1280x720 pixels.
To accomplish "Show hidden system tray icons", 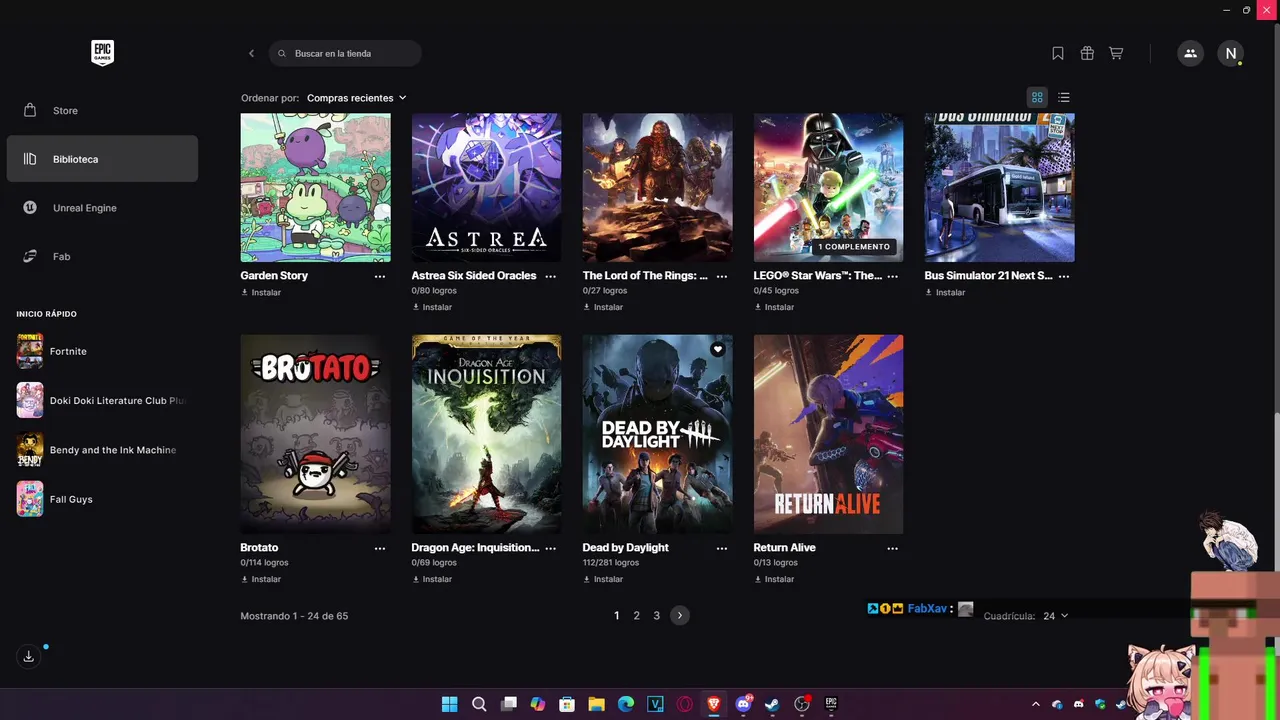I will [1036, 705].
